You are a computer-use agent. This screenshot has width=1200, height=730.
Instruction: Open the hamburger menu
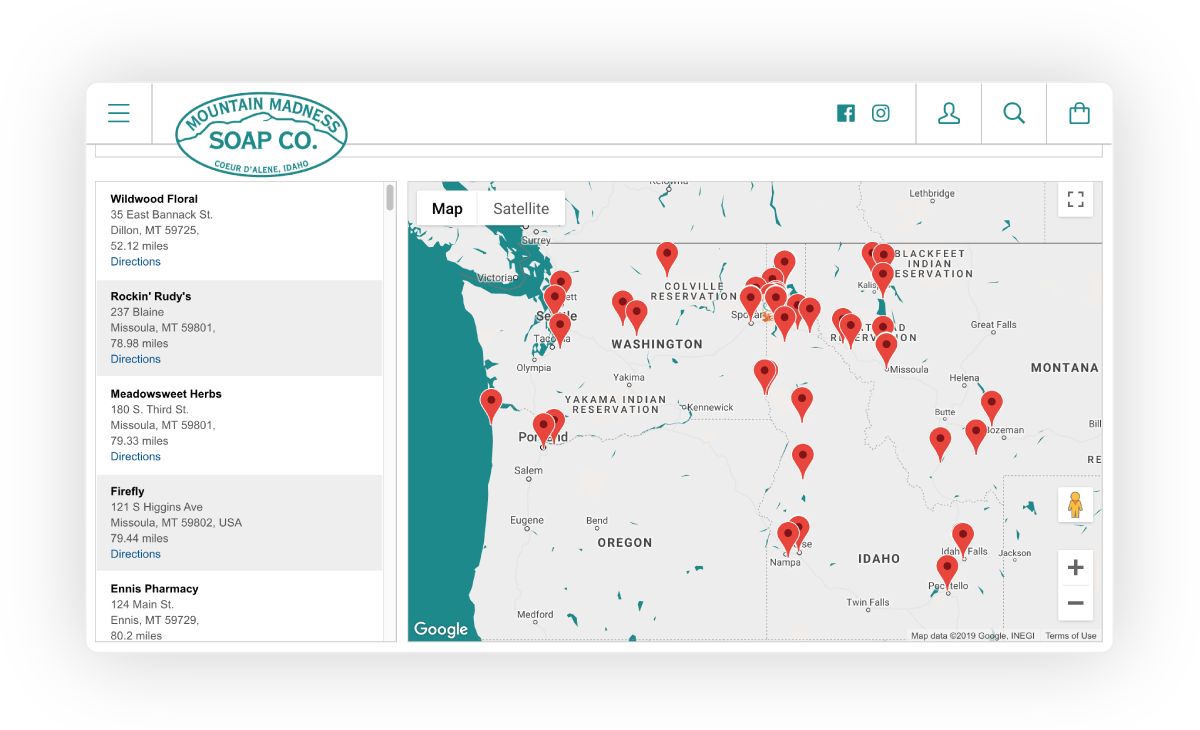[119, 113]
